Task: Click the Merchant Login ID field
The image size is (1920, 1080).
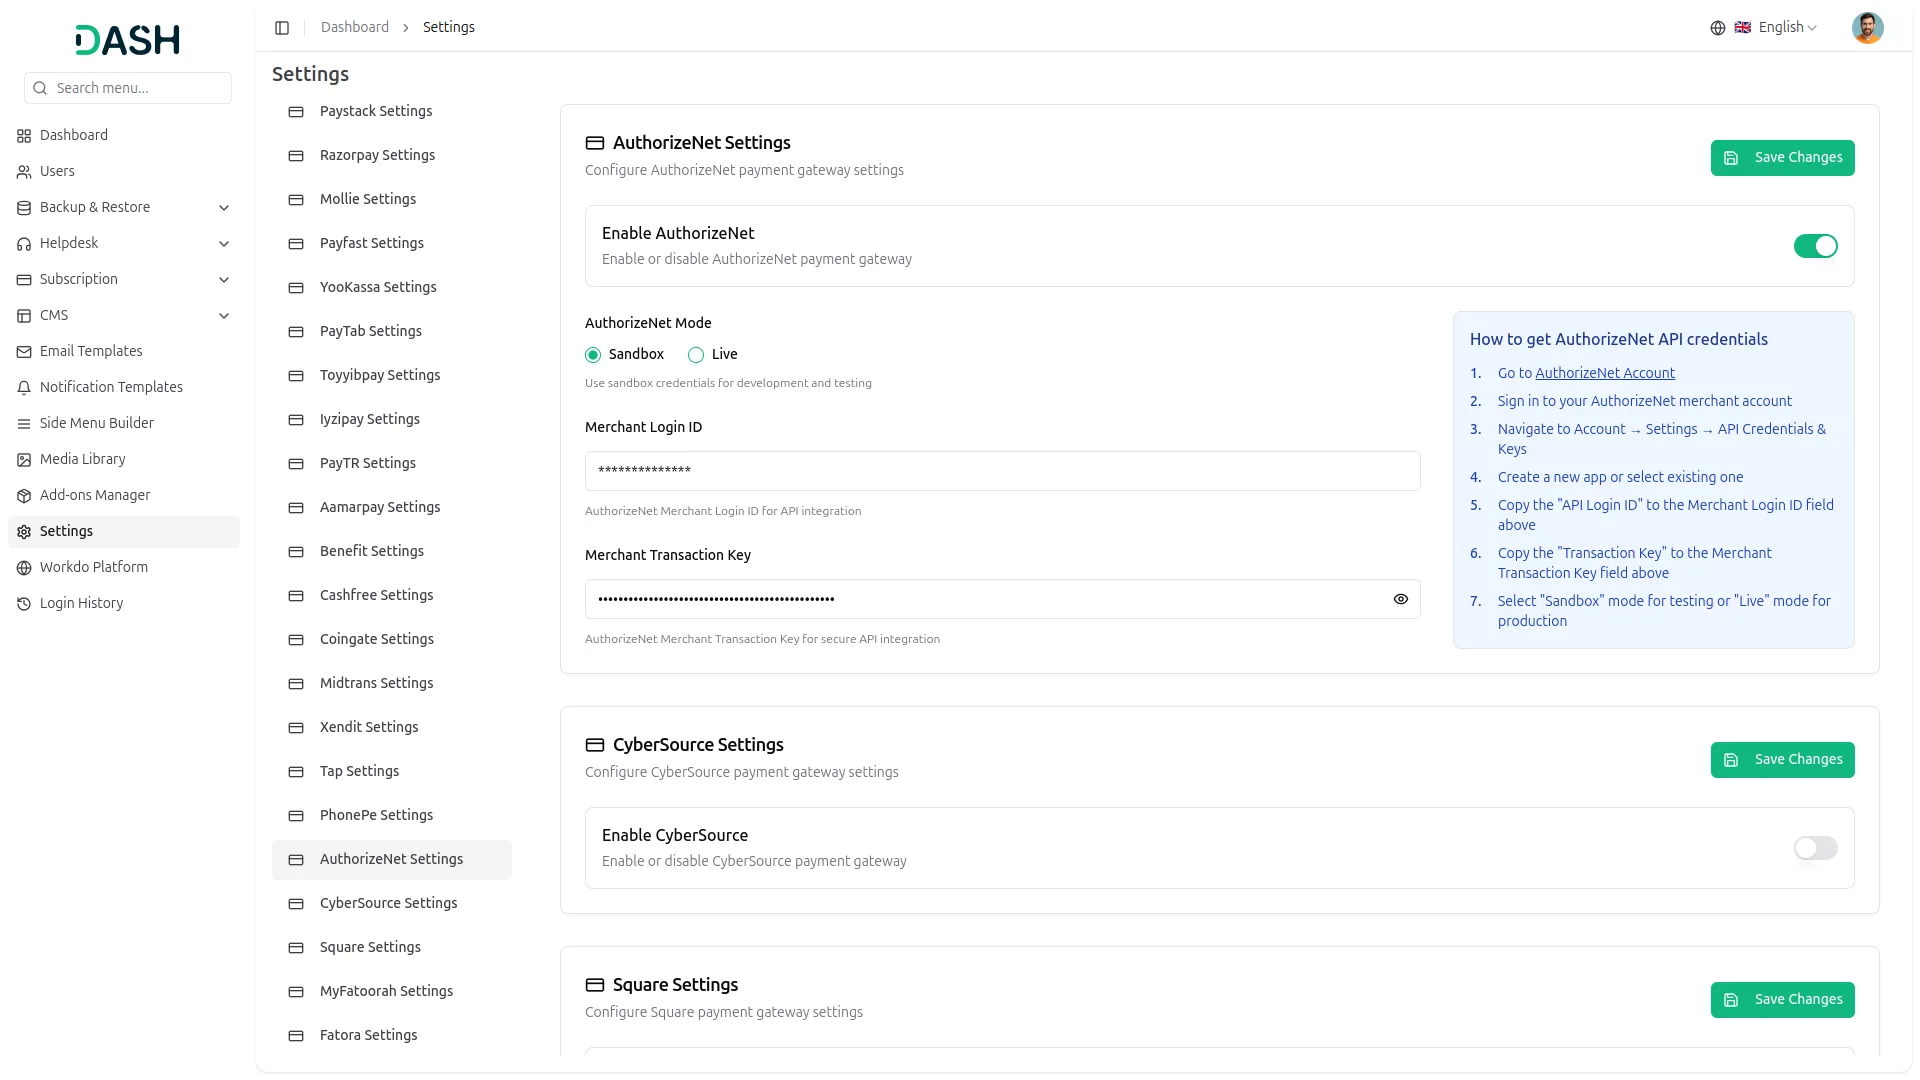Action: point(1002,471)
